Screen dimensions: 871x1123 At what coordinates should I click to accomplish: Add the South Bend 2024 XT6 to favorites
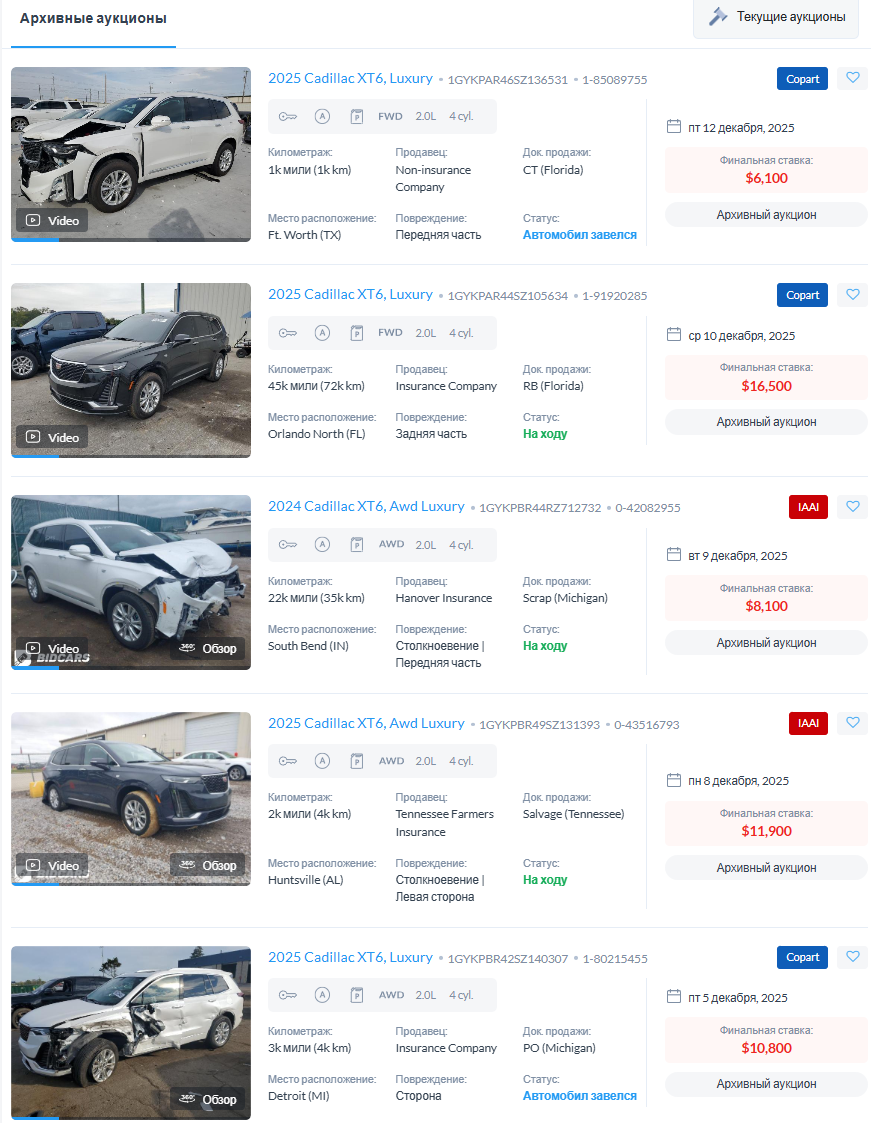852,506
